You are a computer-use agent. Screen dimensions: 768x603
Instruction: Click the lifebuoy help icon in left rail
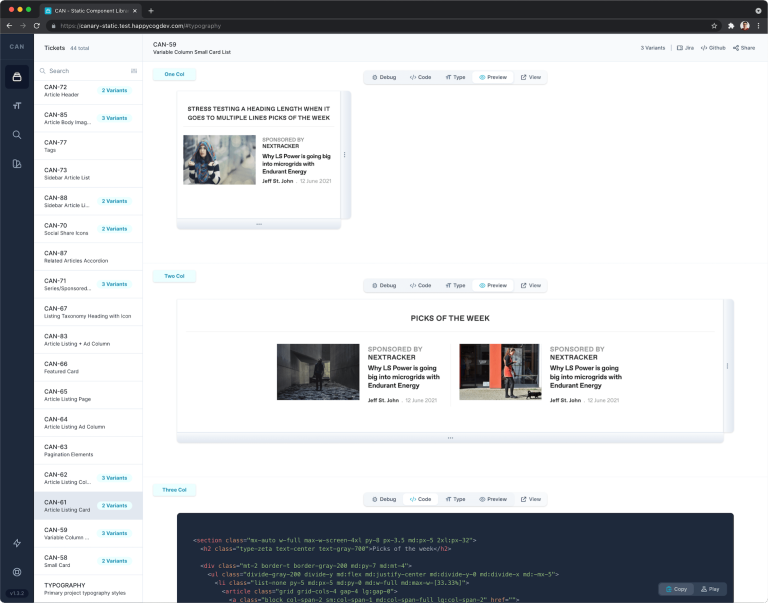(17, 572)
